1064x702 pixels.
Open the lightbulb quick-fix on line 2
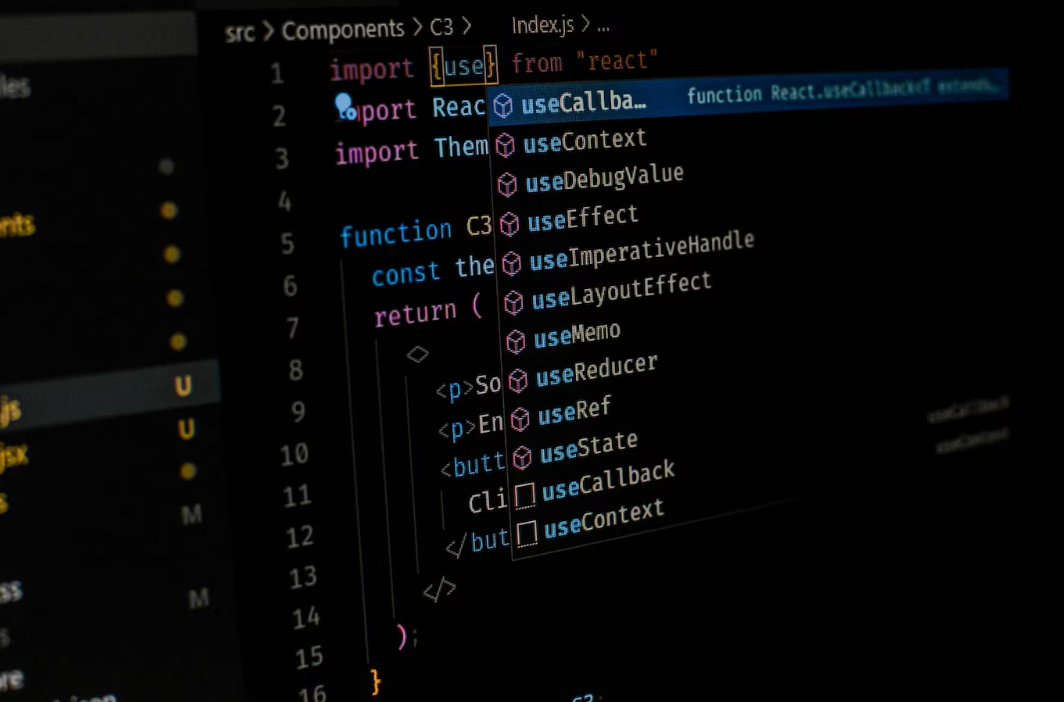(x=345, y=106)
